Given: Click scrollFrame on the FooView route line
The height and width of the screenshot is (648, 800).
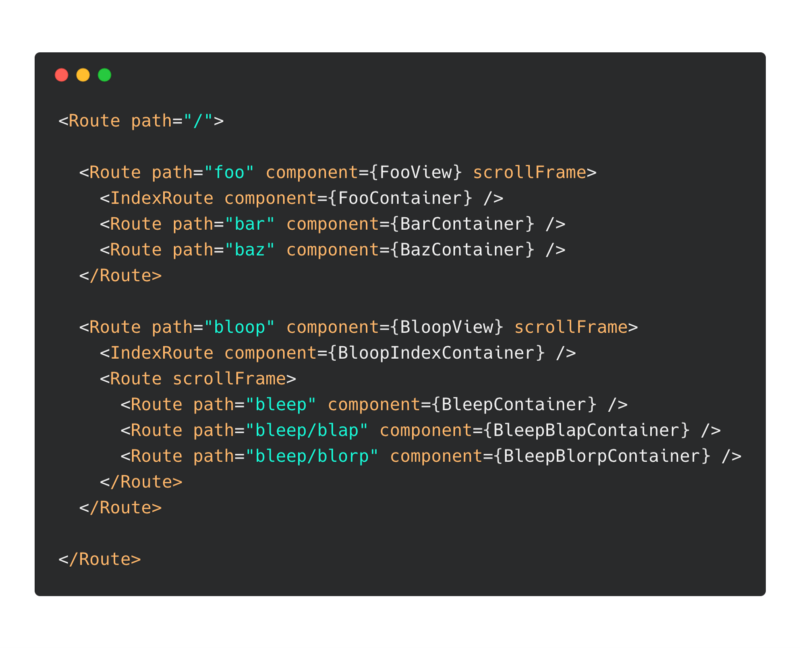Looking at the screenshot, I should 529,172.
